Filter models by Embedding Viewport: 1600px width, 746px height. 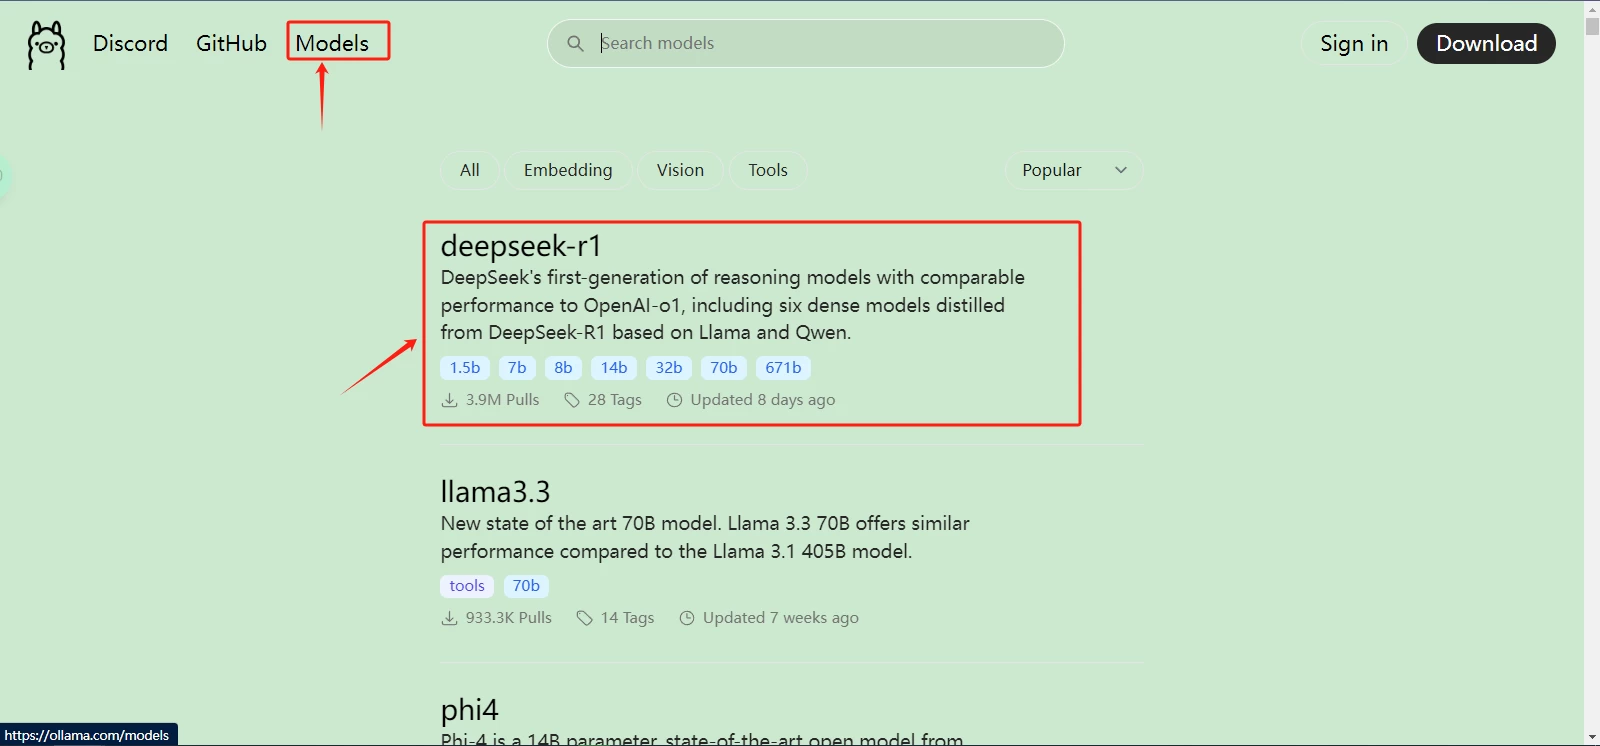pos(568,170)
